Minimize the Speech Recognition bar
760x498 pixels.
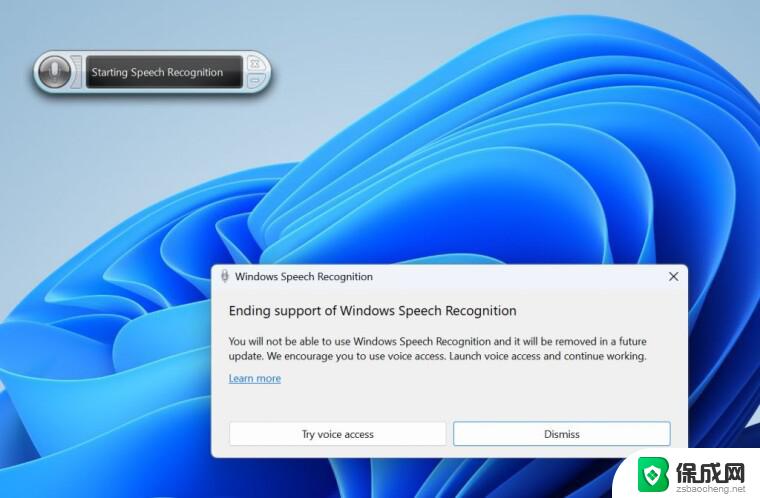coord(255,80)
